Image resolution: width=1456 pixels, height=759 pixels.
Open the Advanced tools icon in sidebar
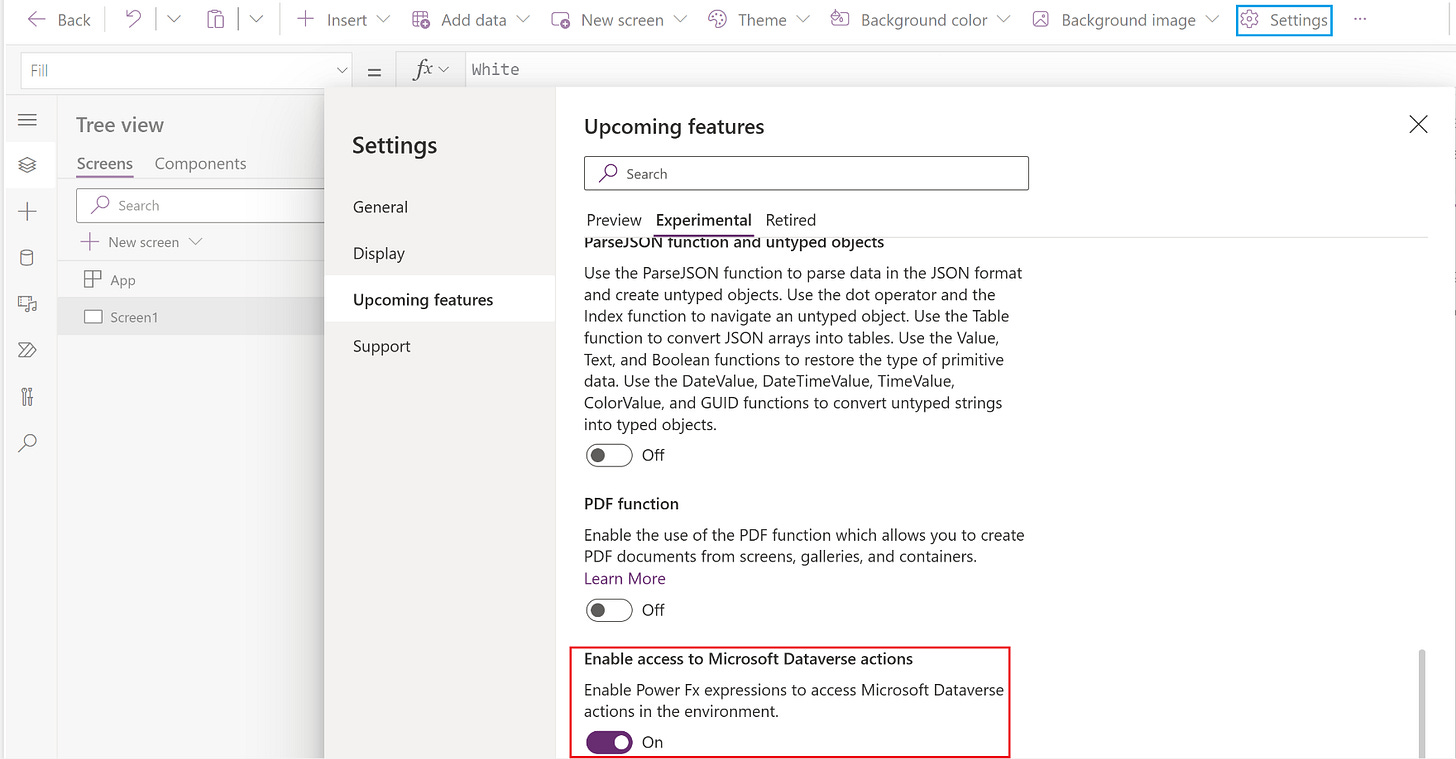[x=28, y=396]
